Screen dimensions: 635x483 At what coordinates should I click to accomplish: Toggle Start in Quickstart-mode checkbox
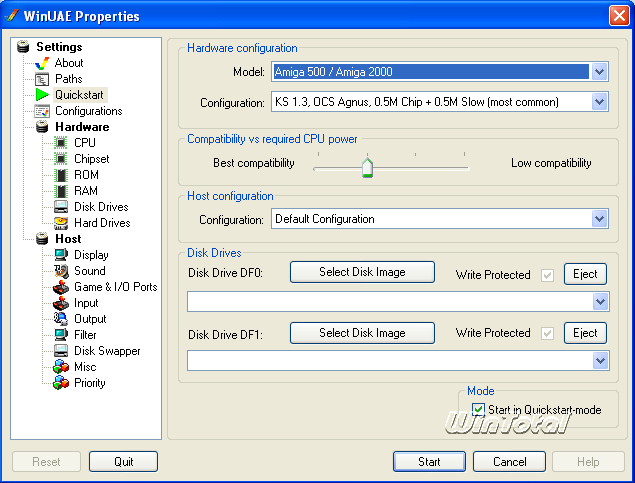(x=478, y=409)
